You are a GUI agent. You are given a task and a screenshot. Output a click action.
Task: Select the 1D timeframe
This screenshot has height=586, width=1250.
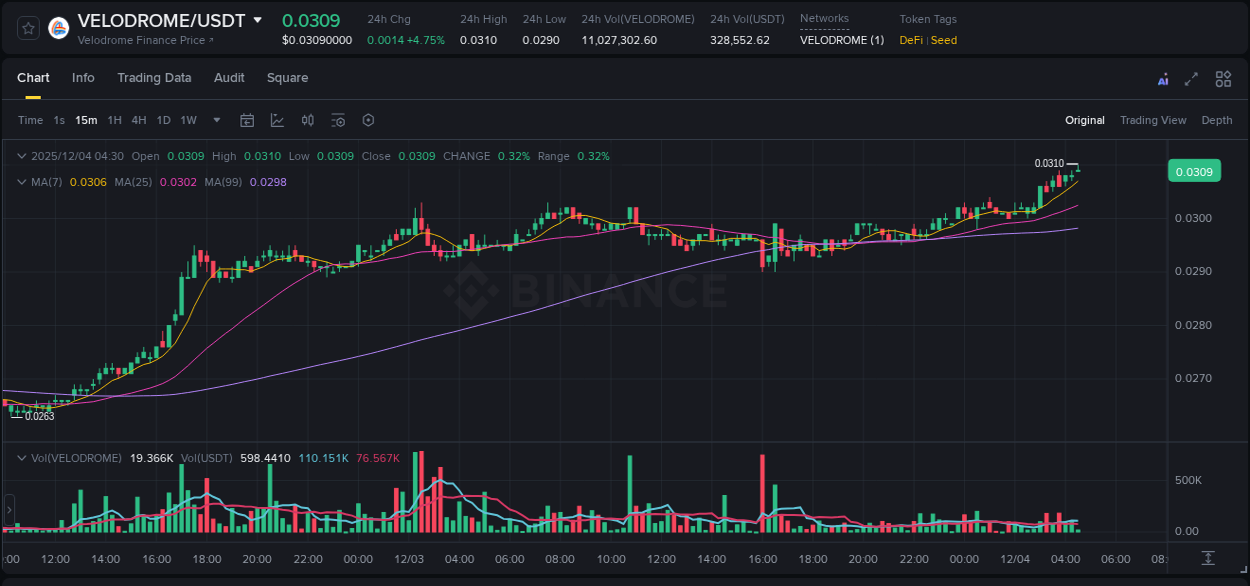(162, 120)
